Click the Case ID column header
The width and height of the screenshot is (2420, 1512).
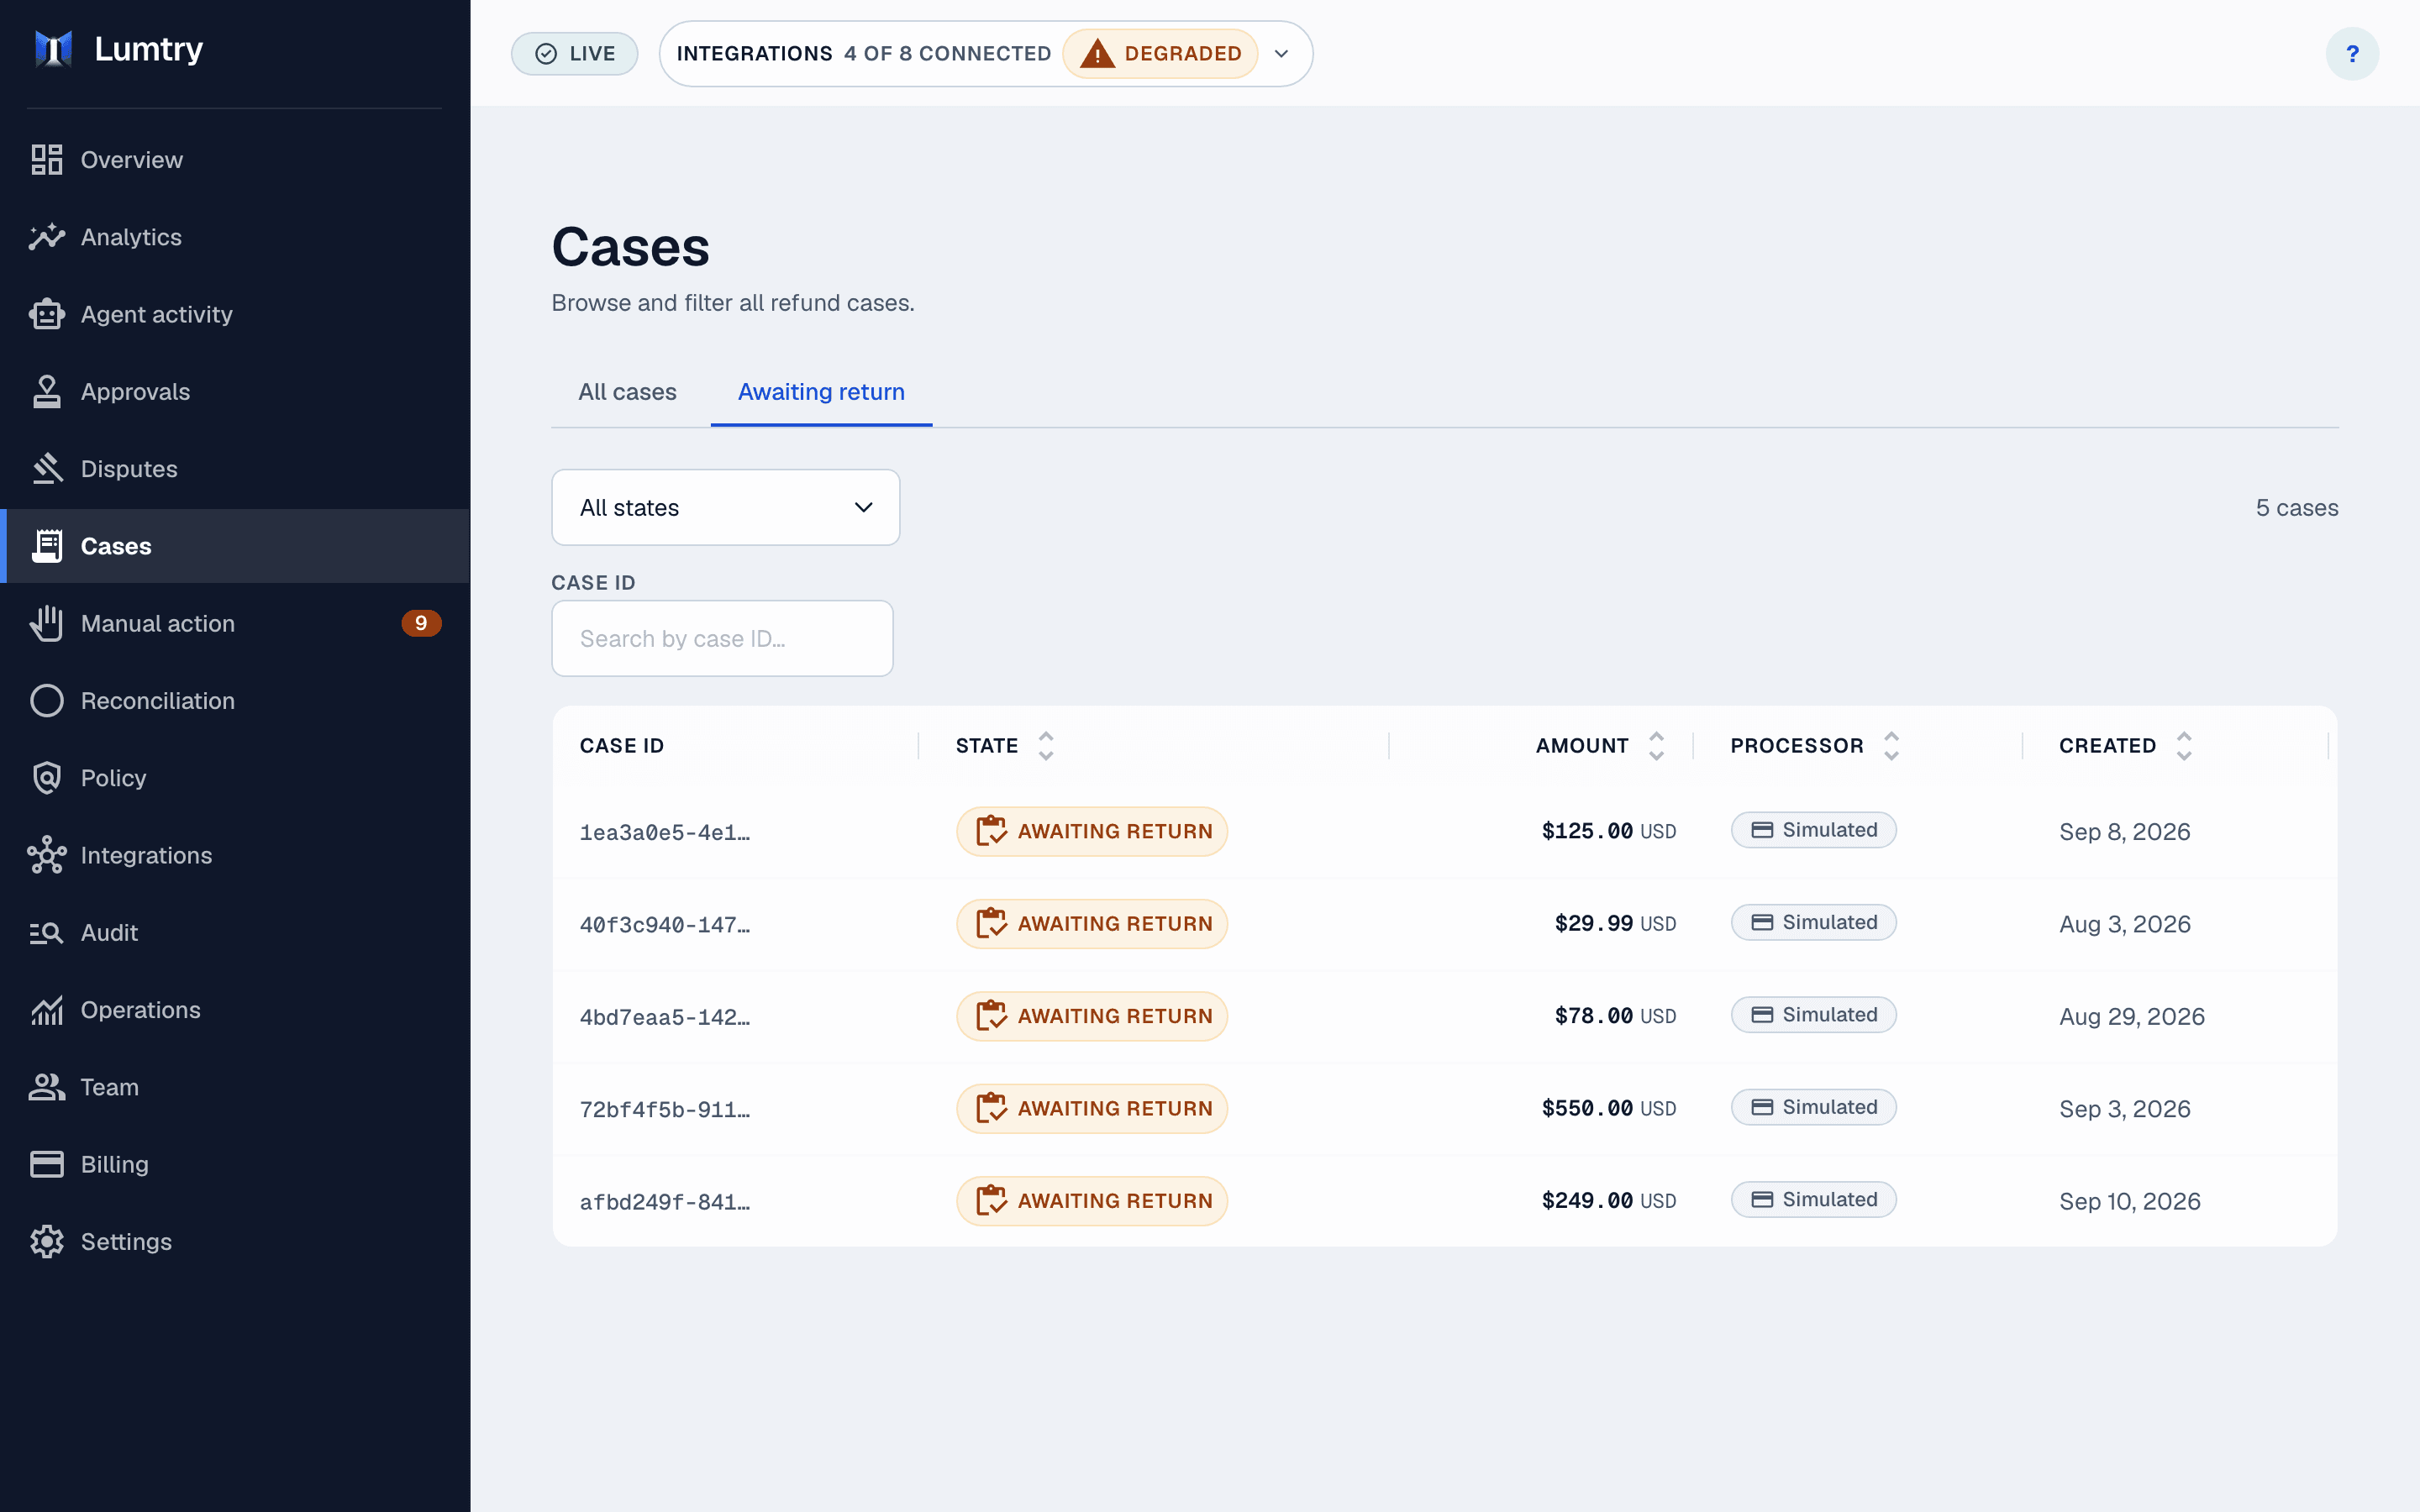(622, 746)
